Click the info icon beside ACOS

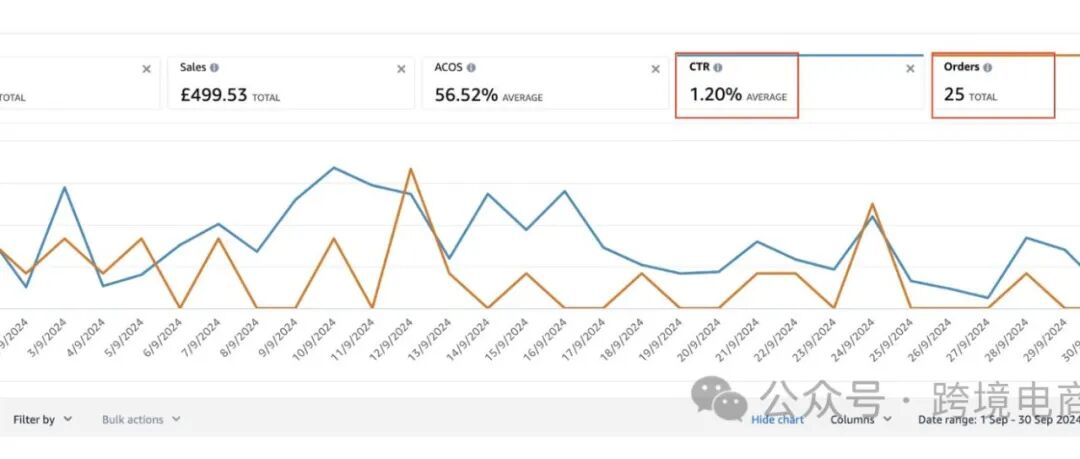(471, 68)
